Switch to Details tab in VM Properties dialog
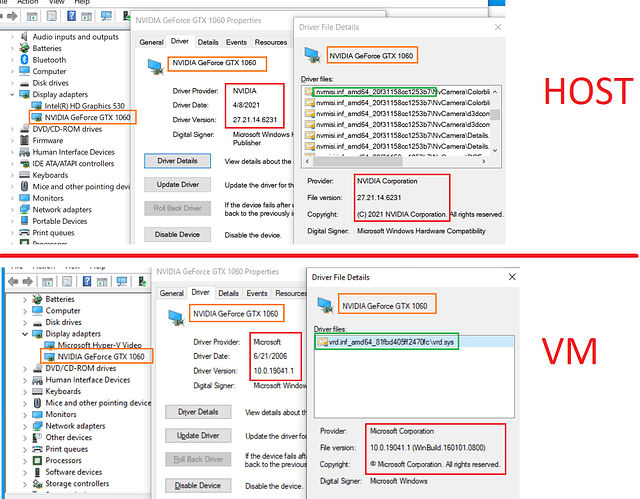640x499 pixels. (x=229, y=293)
